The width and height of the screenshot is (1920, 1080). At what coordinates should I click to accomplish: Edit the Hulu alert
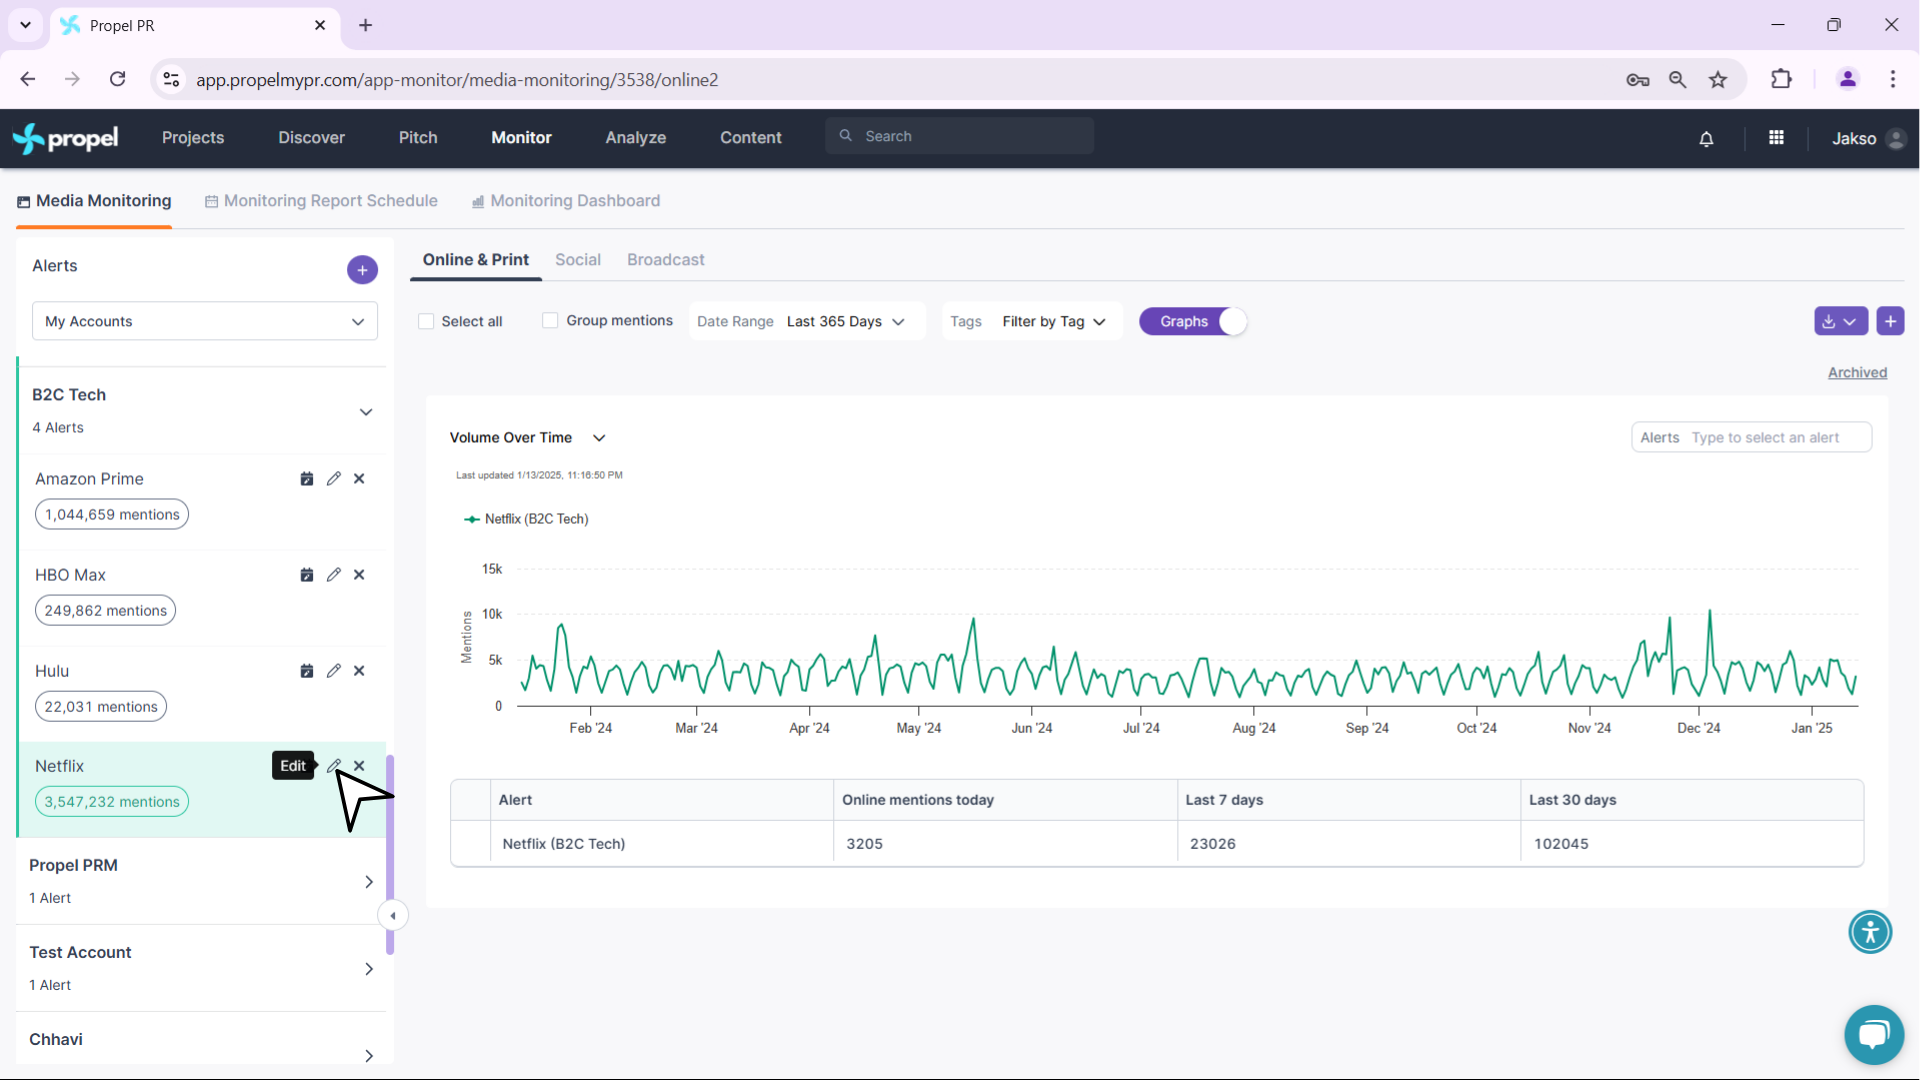[x=334, y=671]
